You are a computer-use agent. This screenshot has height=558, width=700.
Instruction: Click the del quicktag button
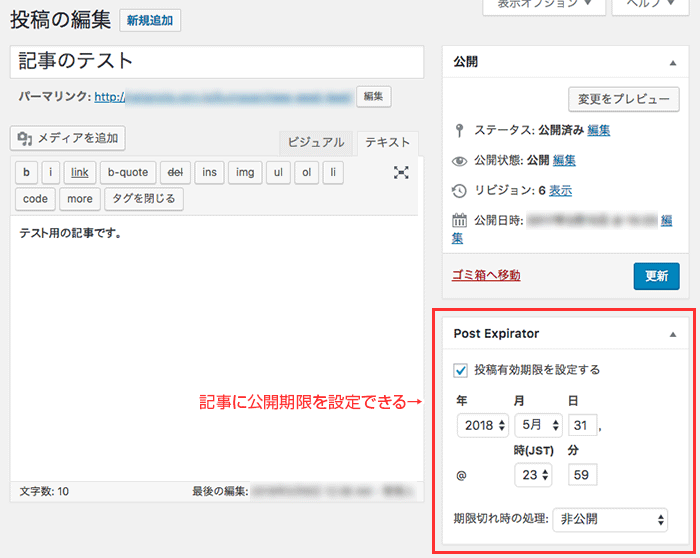tap(175, 173)
